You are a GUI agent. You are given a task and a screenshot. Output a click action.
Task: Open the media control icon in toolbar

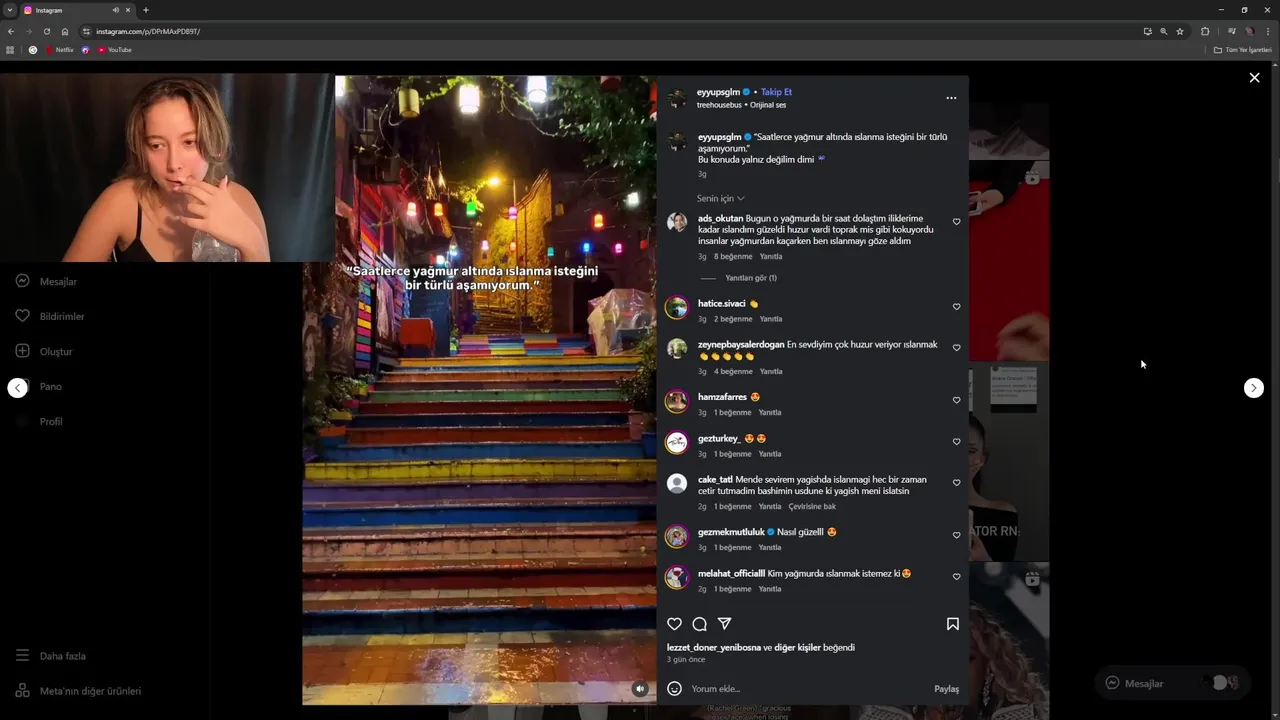point(1232,31)
